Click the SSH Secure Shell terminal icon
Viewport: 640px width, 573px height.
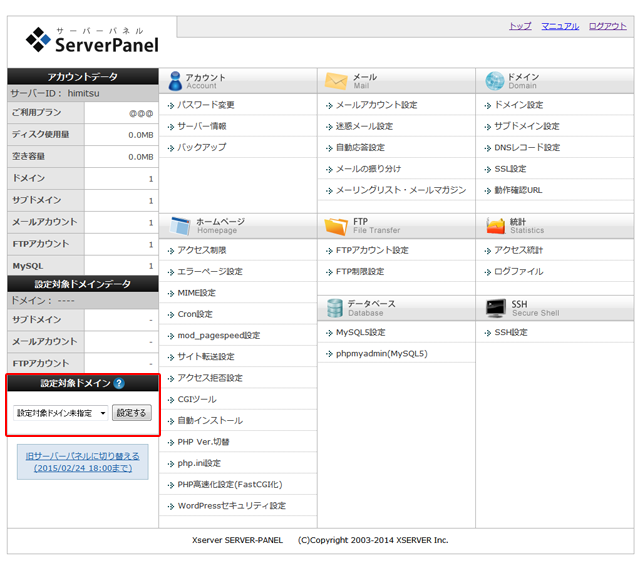point(494,308)
